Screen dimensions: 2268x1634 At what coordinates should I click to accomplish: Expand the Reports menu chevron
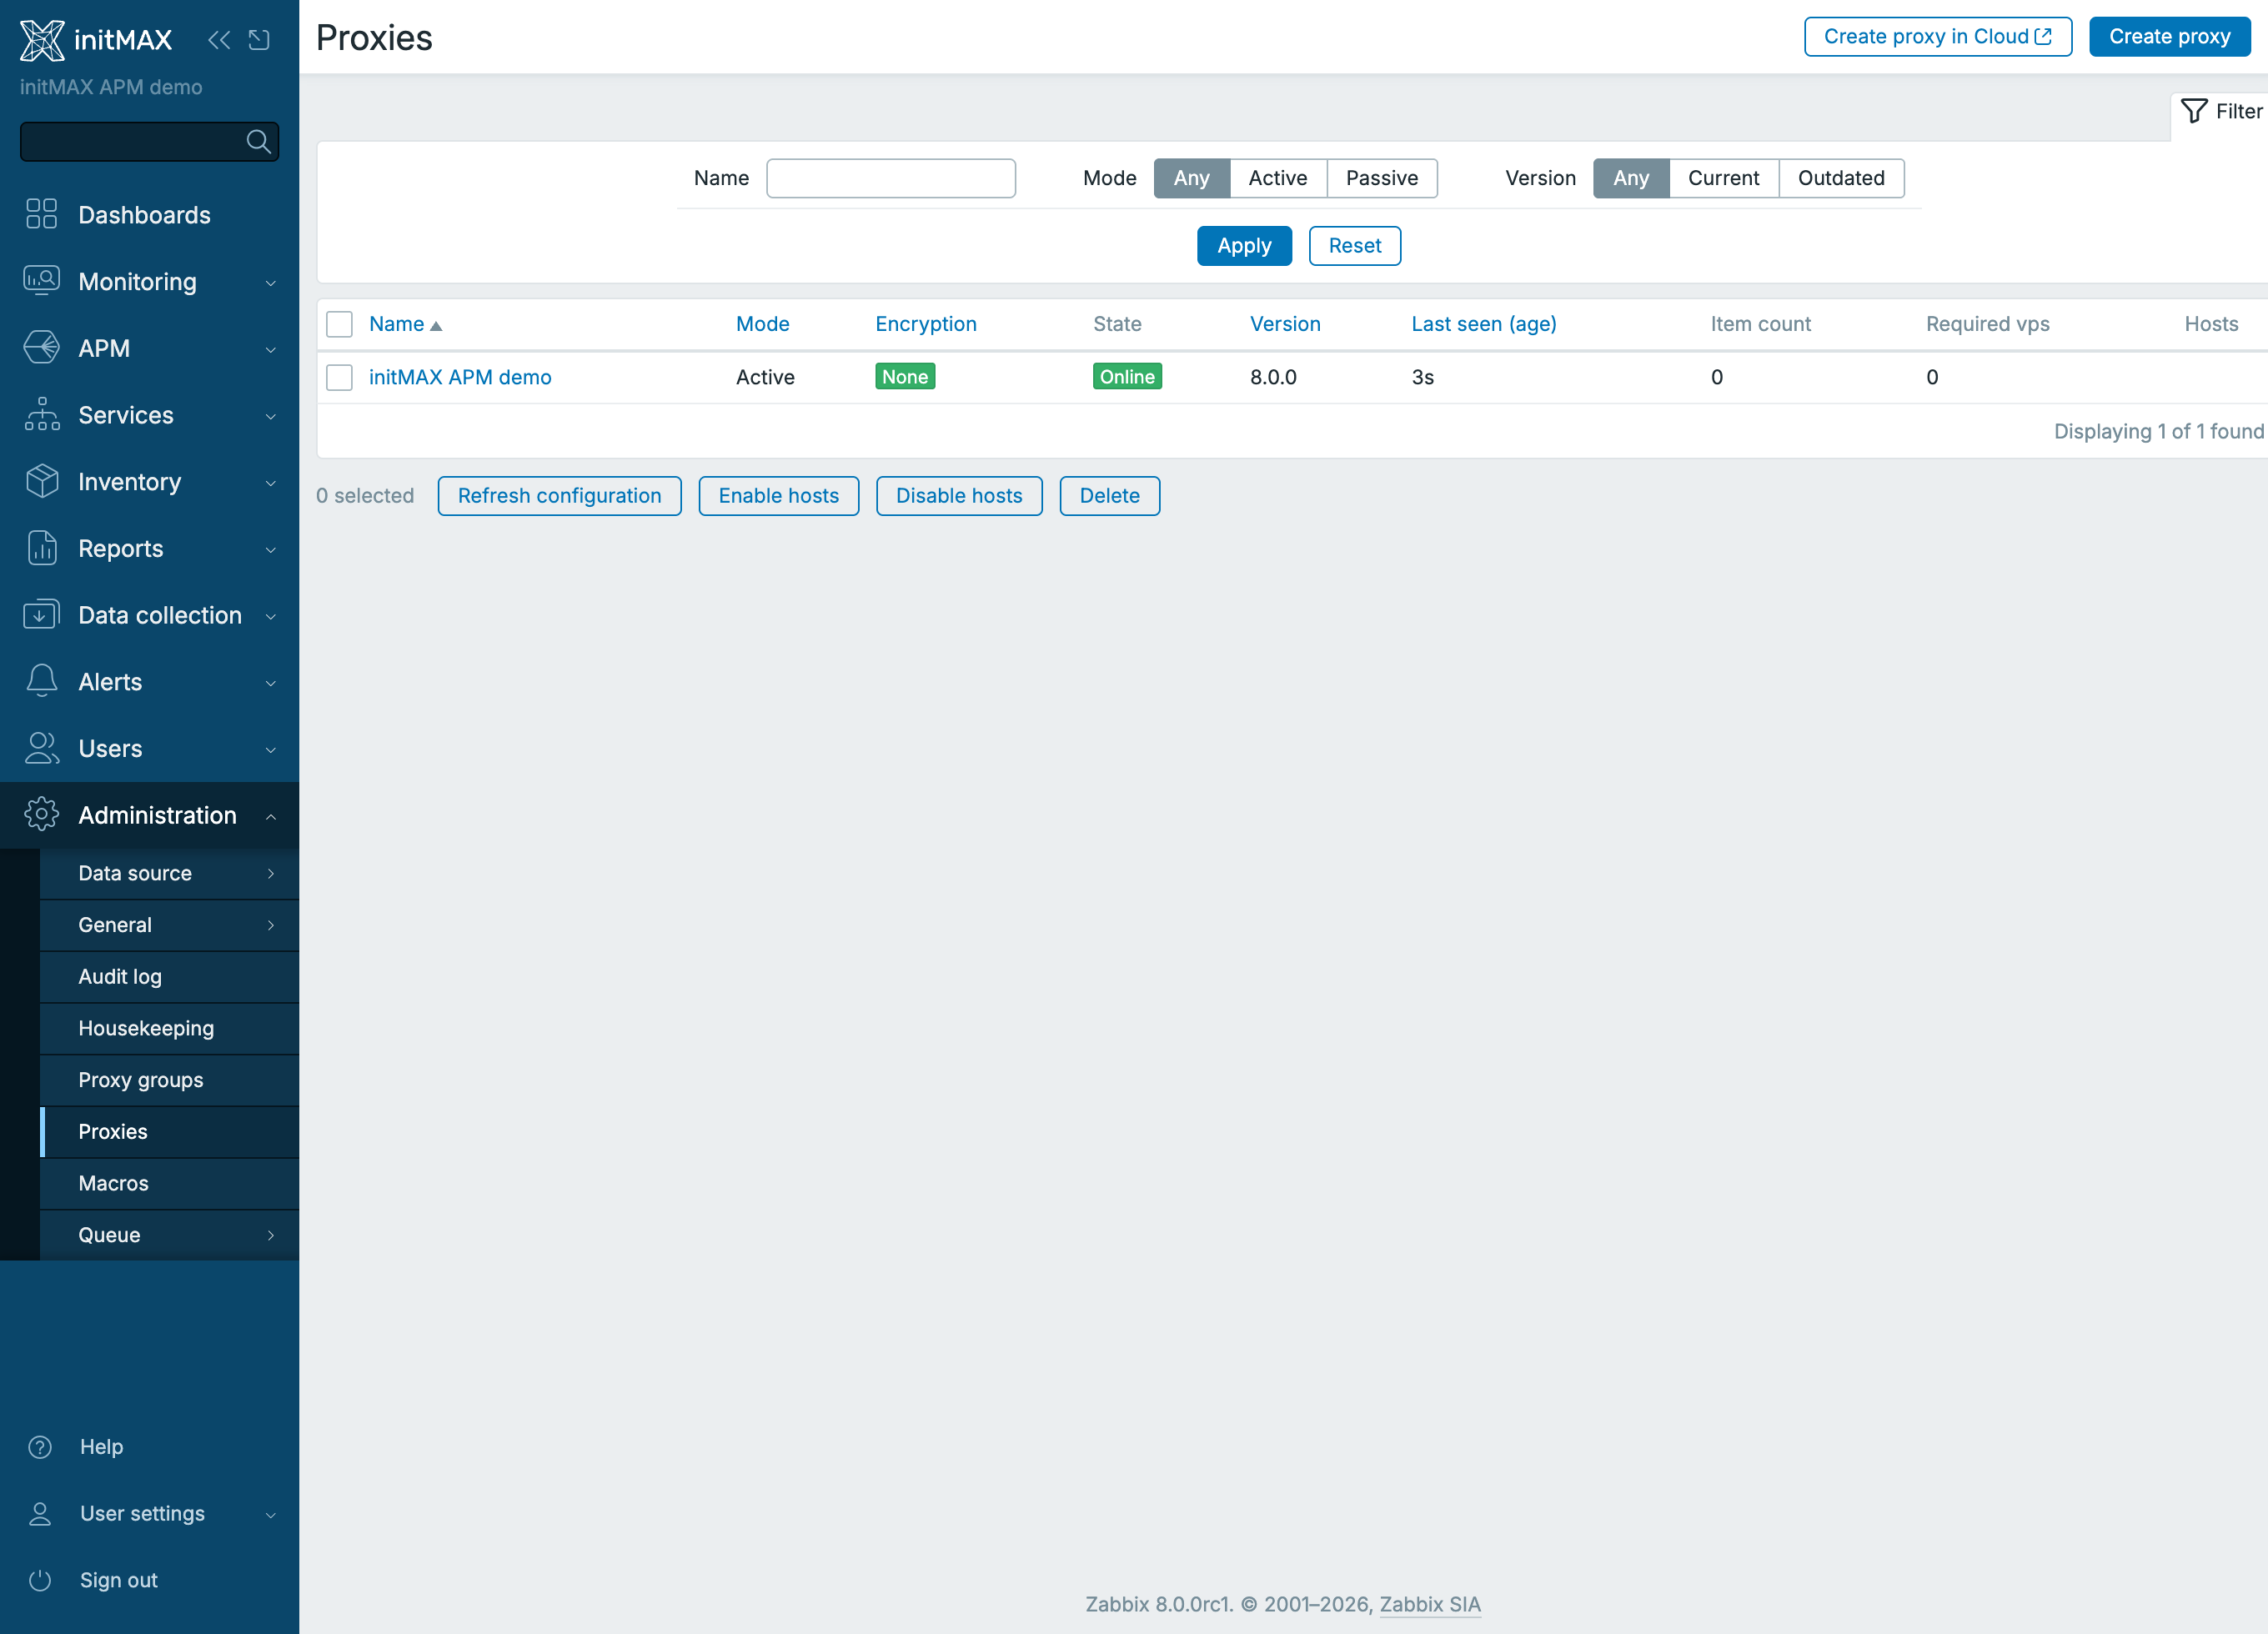coord(270,550)
